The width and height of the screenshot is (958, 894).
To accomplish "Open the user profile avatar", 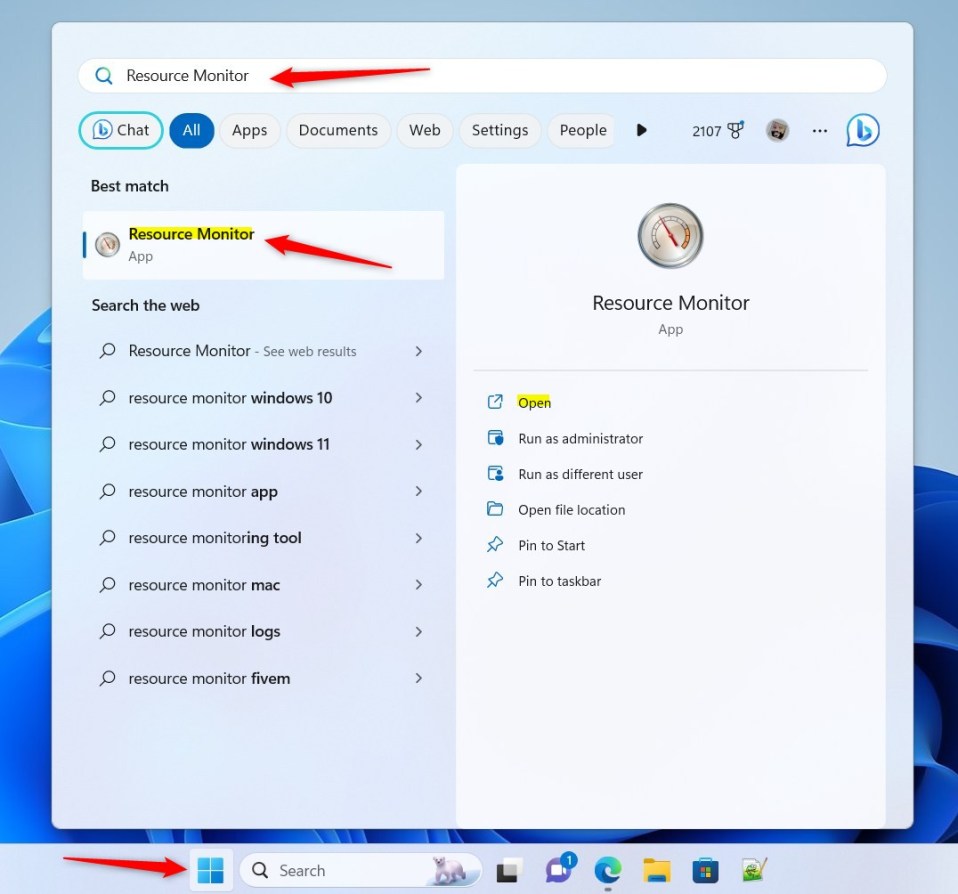I will tap(777, 130).
